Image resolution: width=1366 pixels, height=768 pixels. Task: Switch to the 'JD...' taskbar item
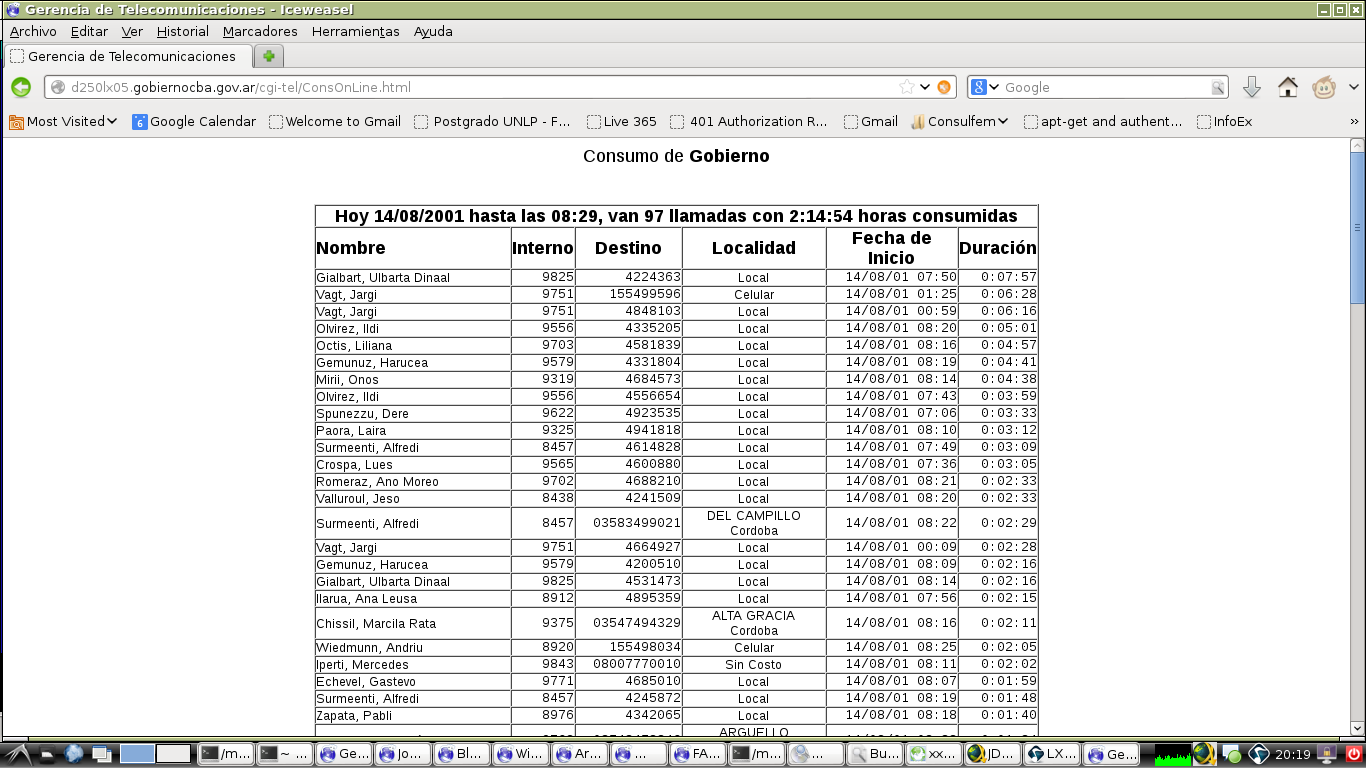tap(992, 754)
